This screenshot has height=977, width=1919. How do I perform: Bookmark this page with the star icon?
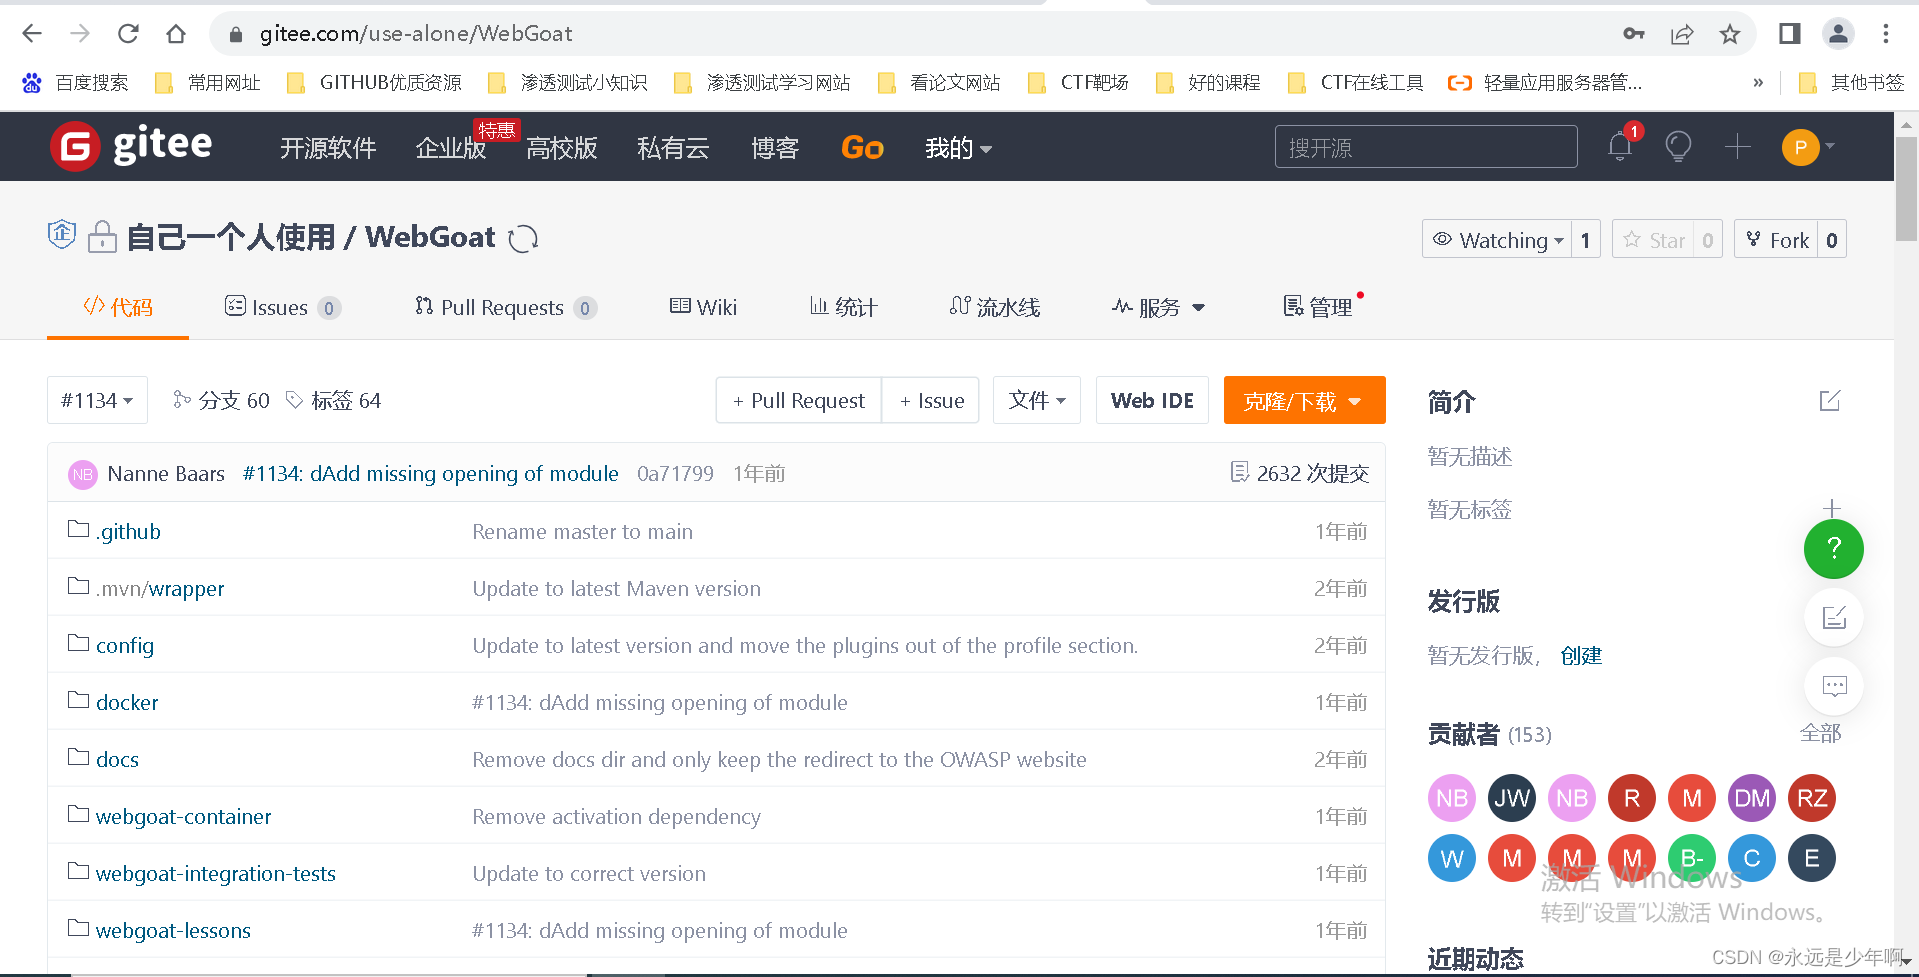coord(1730,35)
